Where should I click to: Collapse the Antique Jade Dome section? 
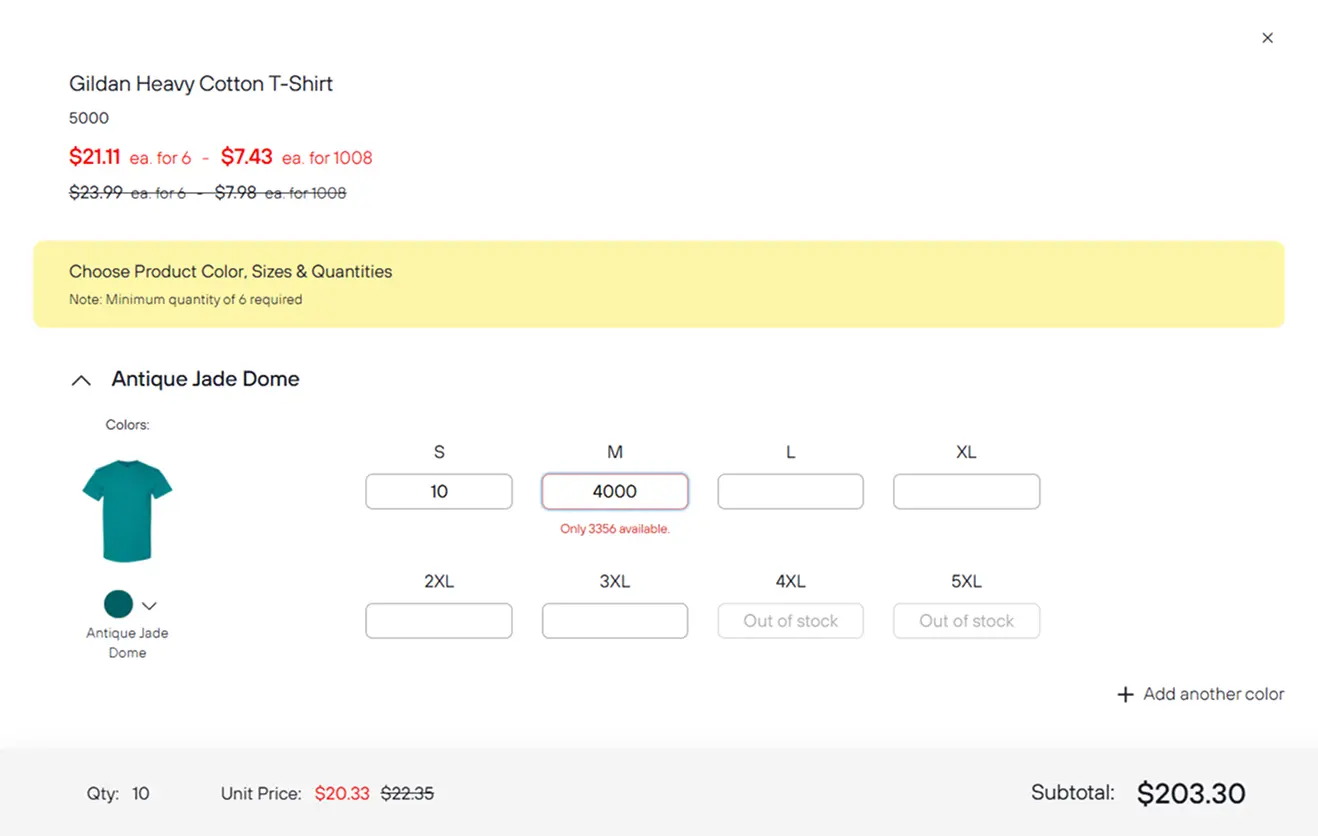(82, 380)
